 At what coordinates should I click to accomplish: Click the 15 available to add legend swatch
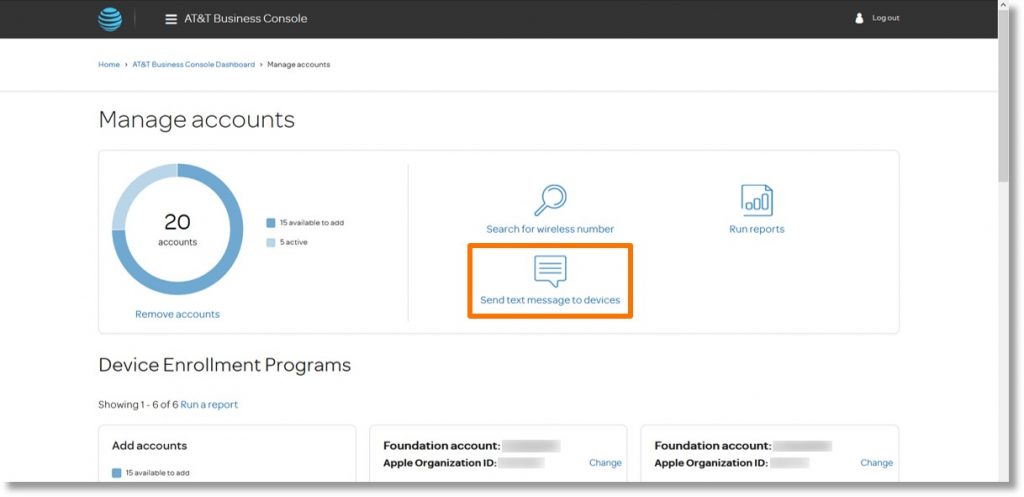[271, 223]
